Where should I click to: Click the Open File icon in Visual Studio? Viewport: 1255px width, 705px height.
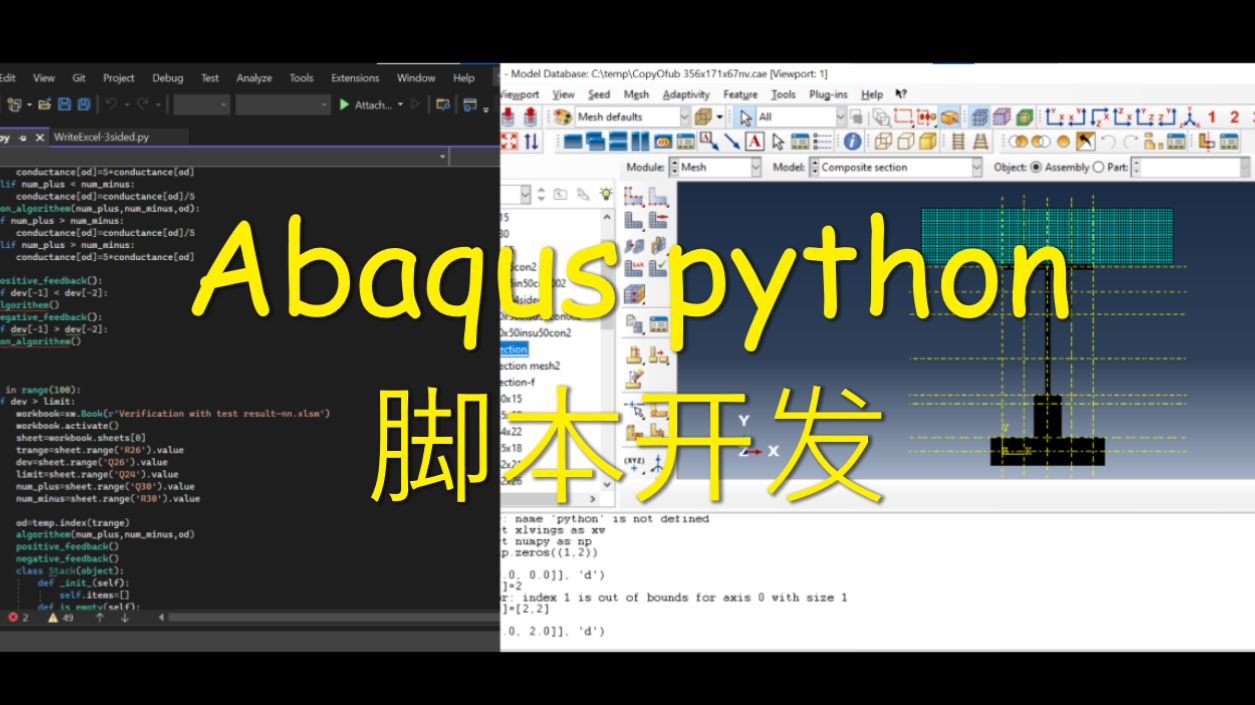point(46,104)
